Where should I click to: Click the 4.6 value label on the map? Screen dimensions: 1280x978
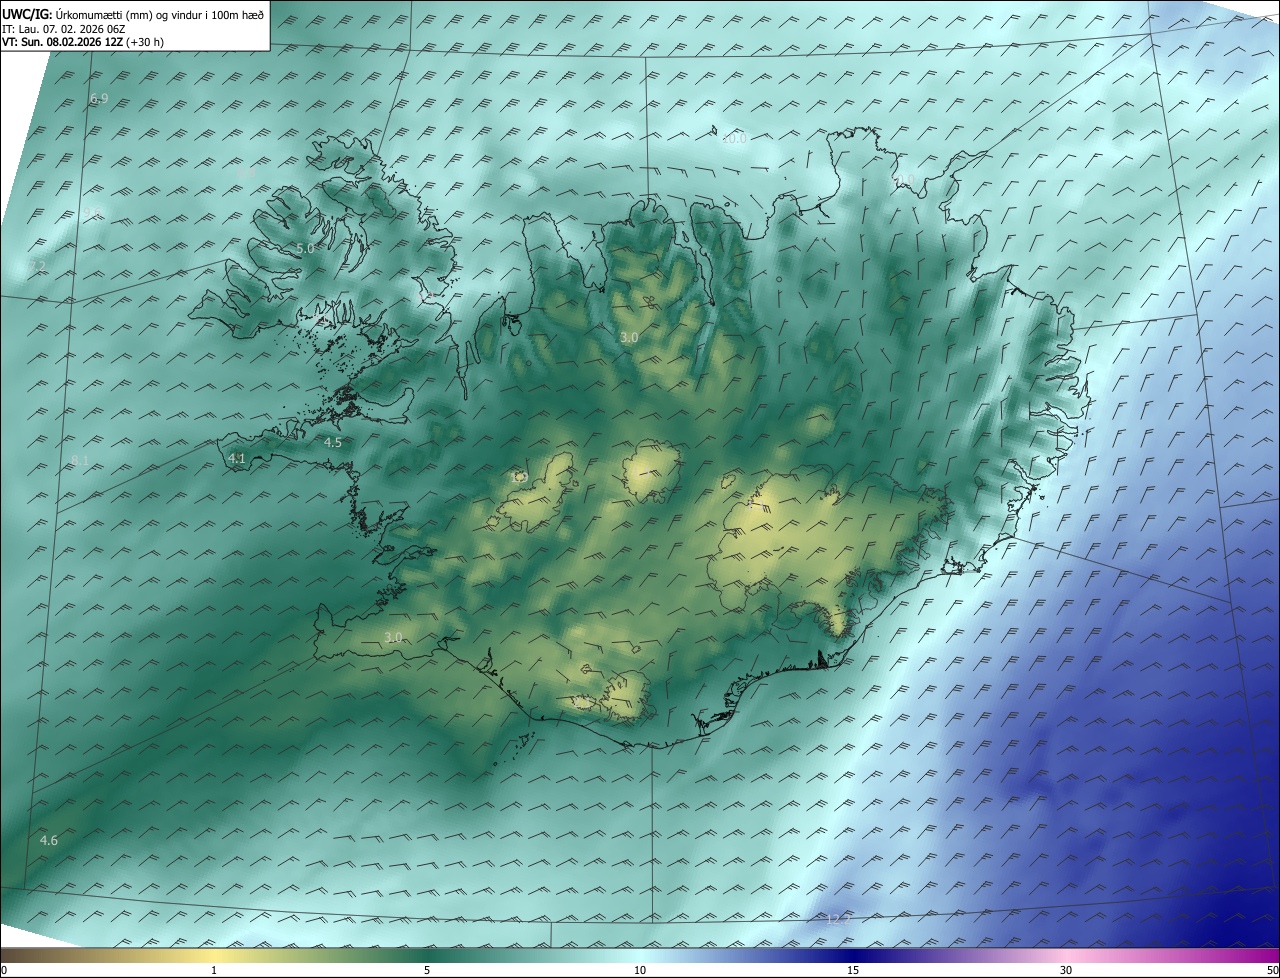(49, 840)
